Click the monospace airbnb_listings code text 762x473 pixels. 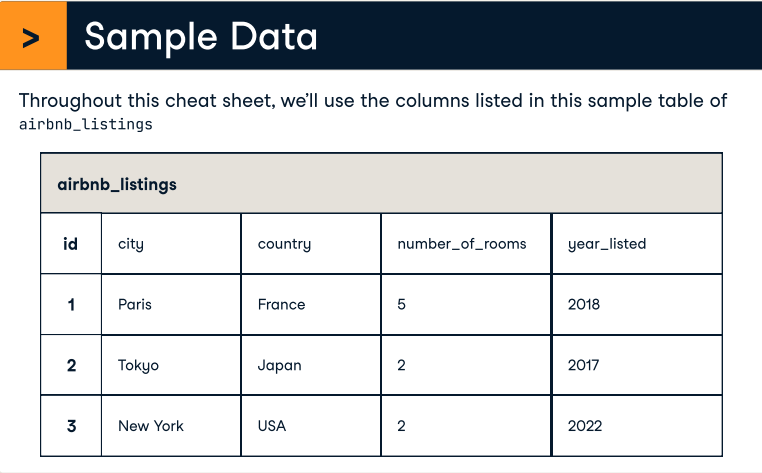click(x=86, y=125)
